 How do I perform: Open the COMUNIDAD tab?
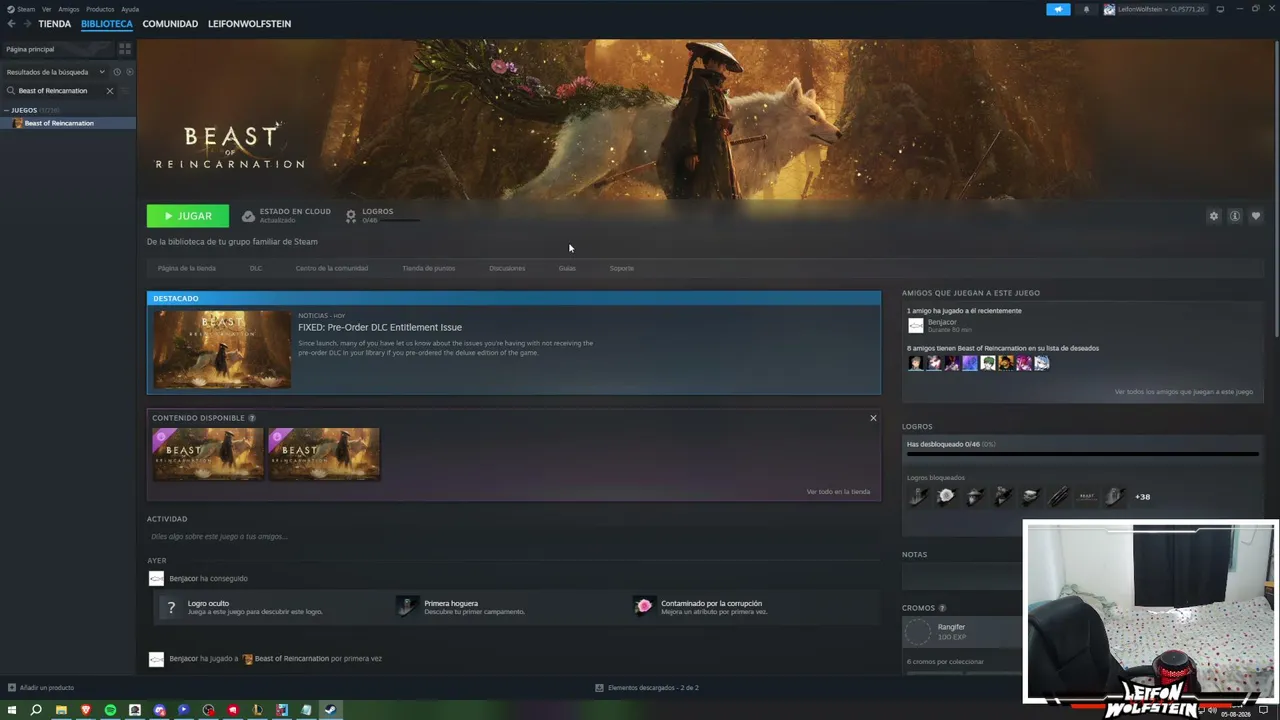[170, 24]
